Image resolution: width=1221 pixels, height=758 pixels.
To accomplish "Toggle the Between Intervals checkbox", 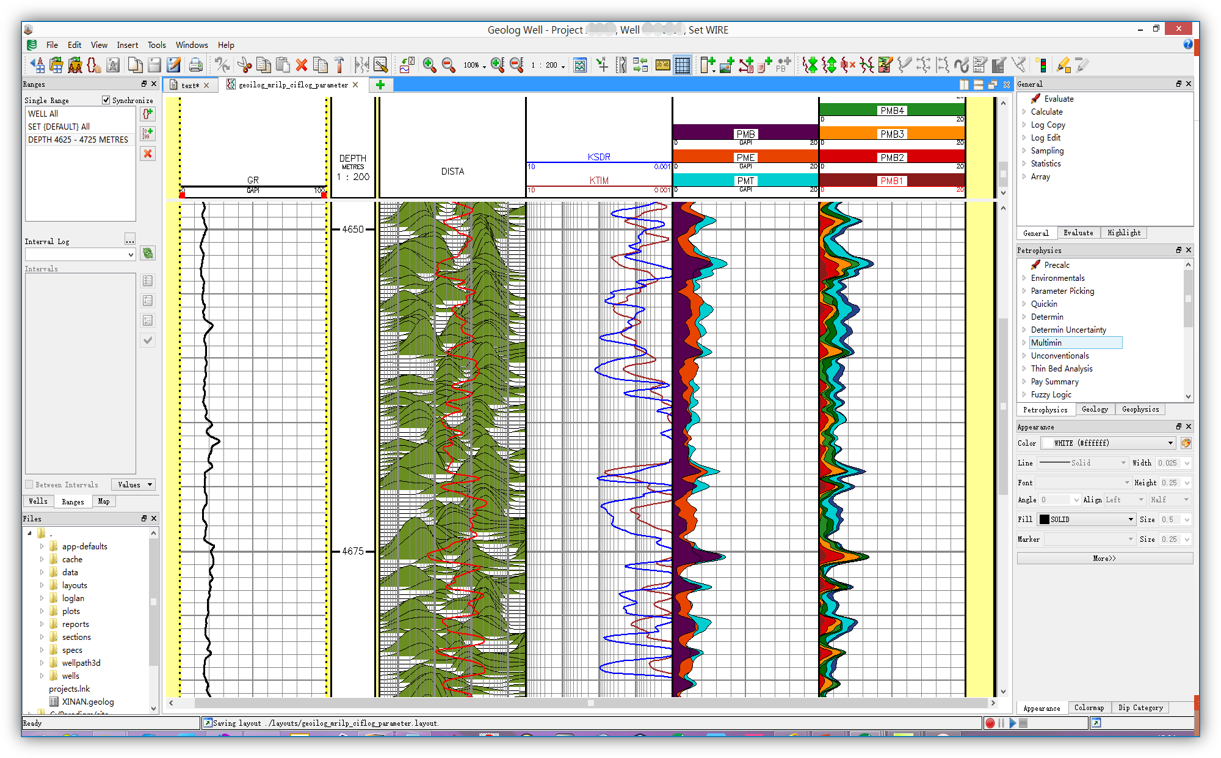I will pos(30,485).
